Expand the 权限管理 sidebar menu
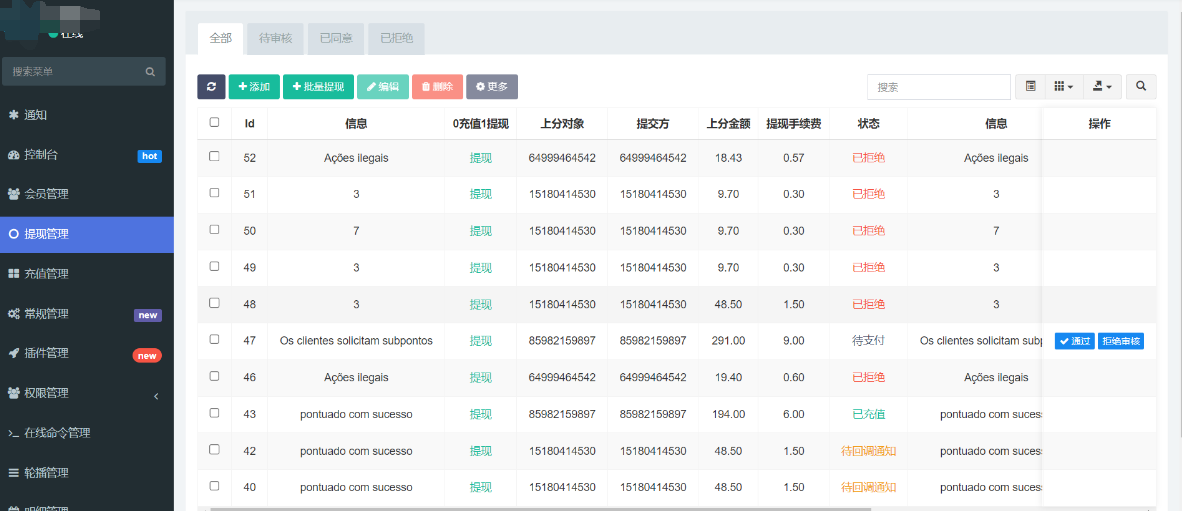Screen dimensions: 1182x518 [46, 393]
